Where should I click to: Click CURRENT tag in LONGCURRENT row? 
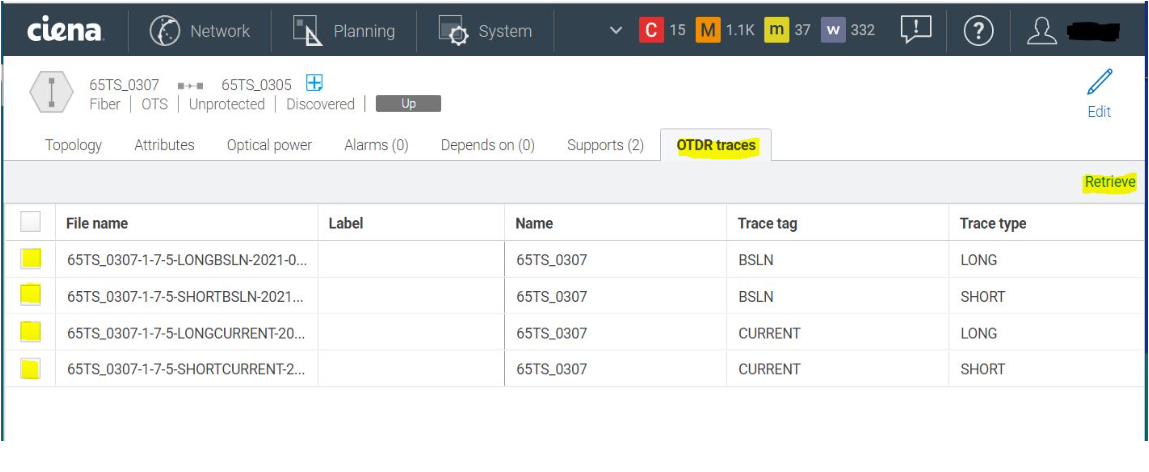769,333
